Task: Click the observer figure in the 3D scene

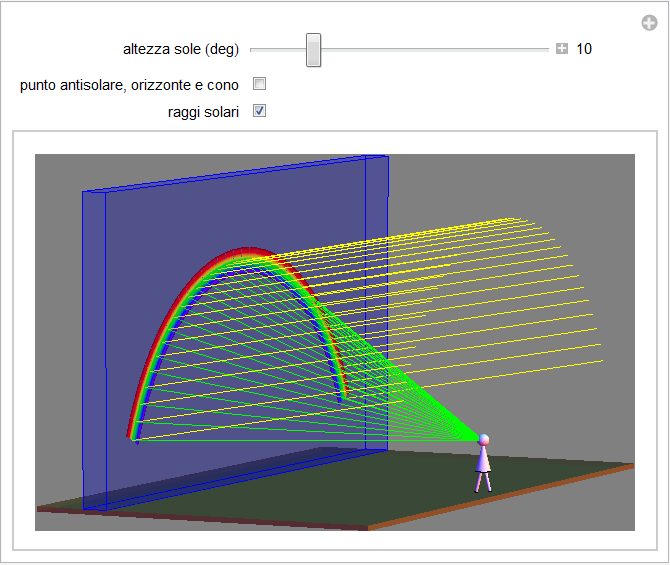Action: pyautogui.click(x=483, y=463)
